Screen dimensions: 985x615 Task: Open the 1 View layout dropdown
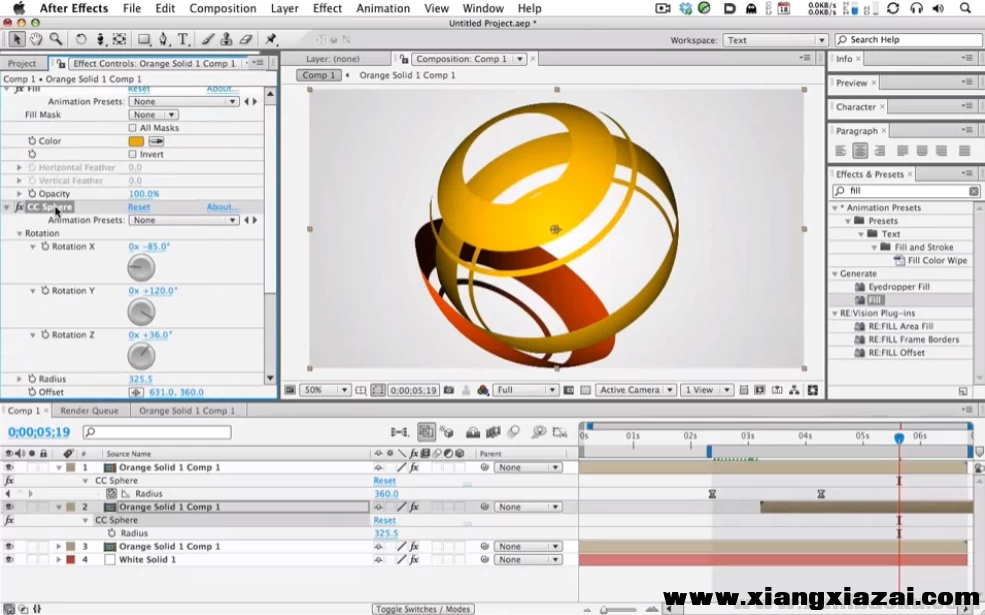coord(707,390)
